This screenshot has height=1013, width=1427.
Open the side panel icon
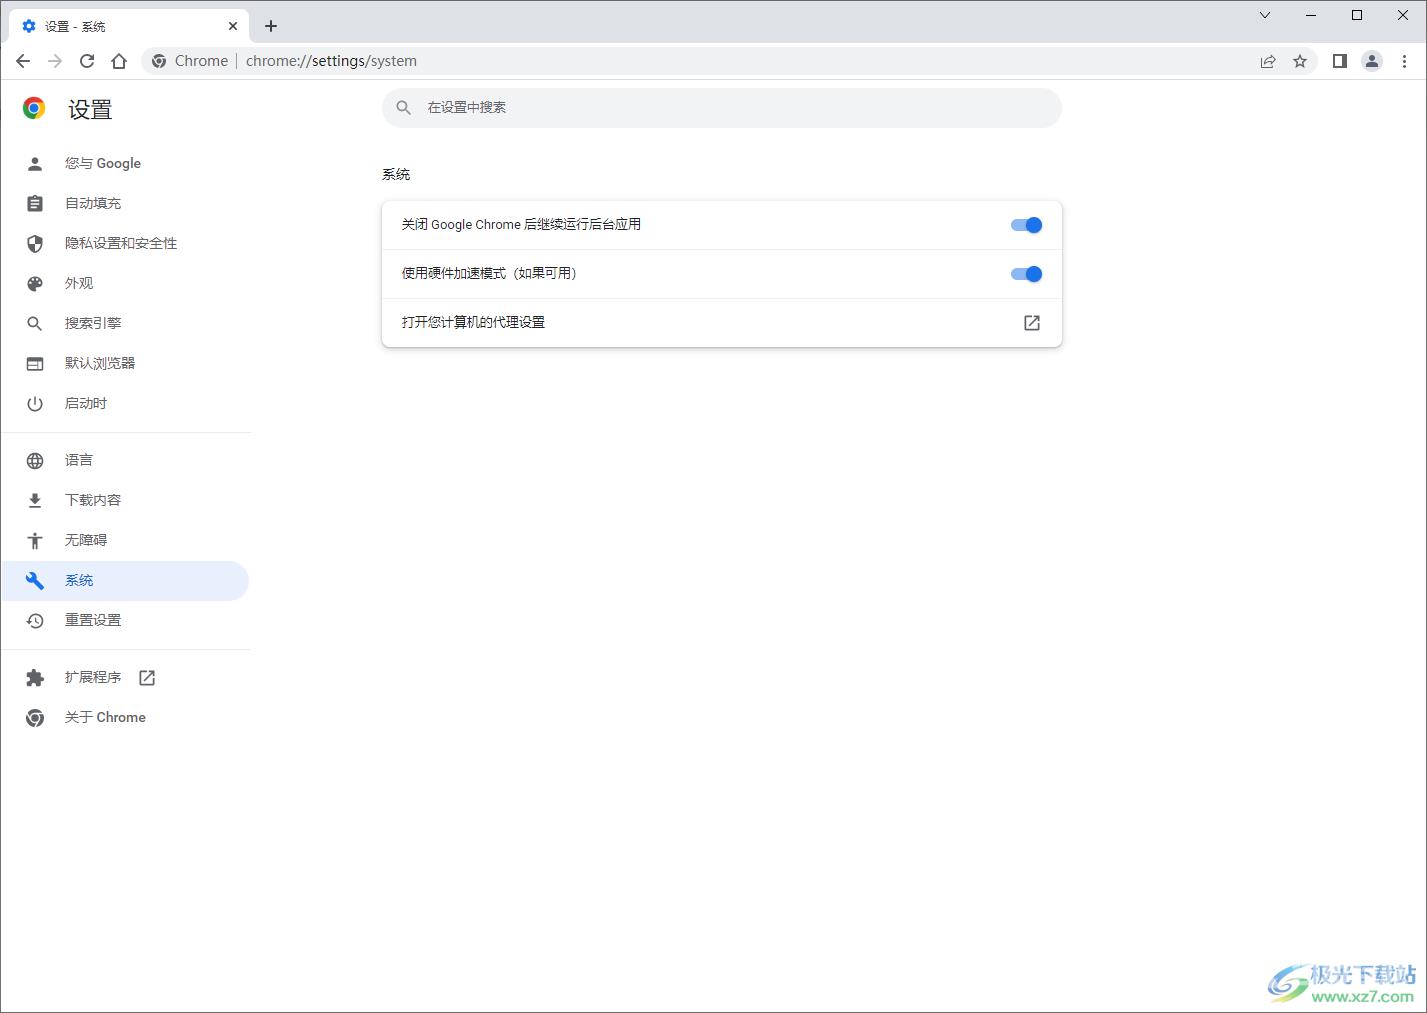click(x=1340, y=61)
